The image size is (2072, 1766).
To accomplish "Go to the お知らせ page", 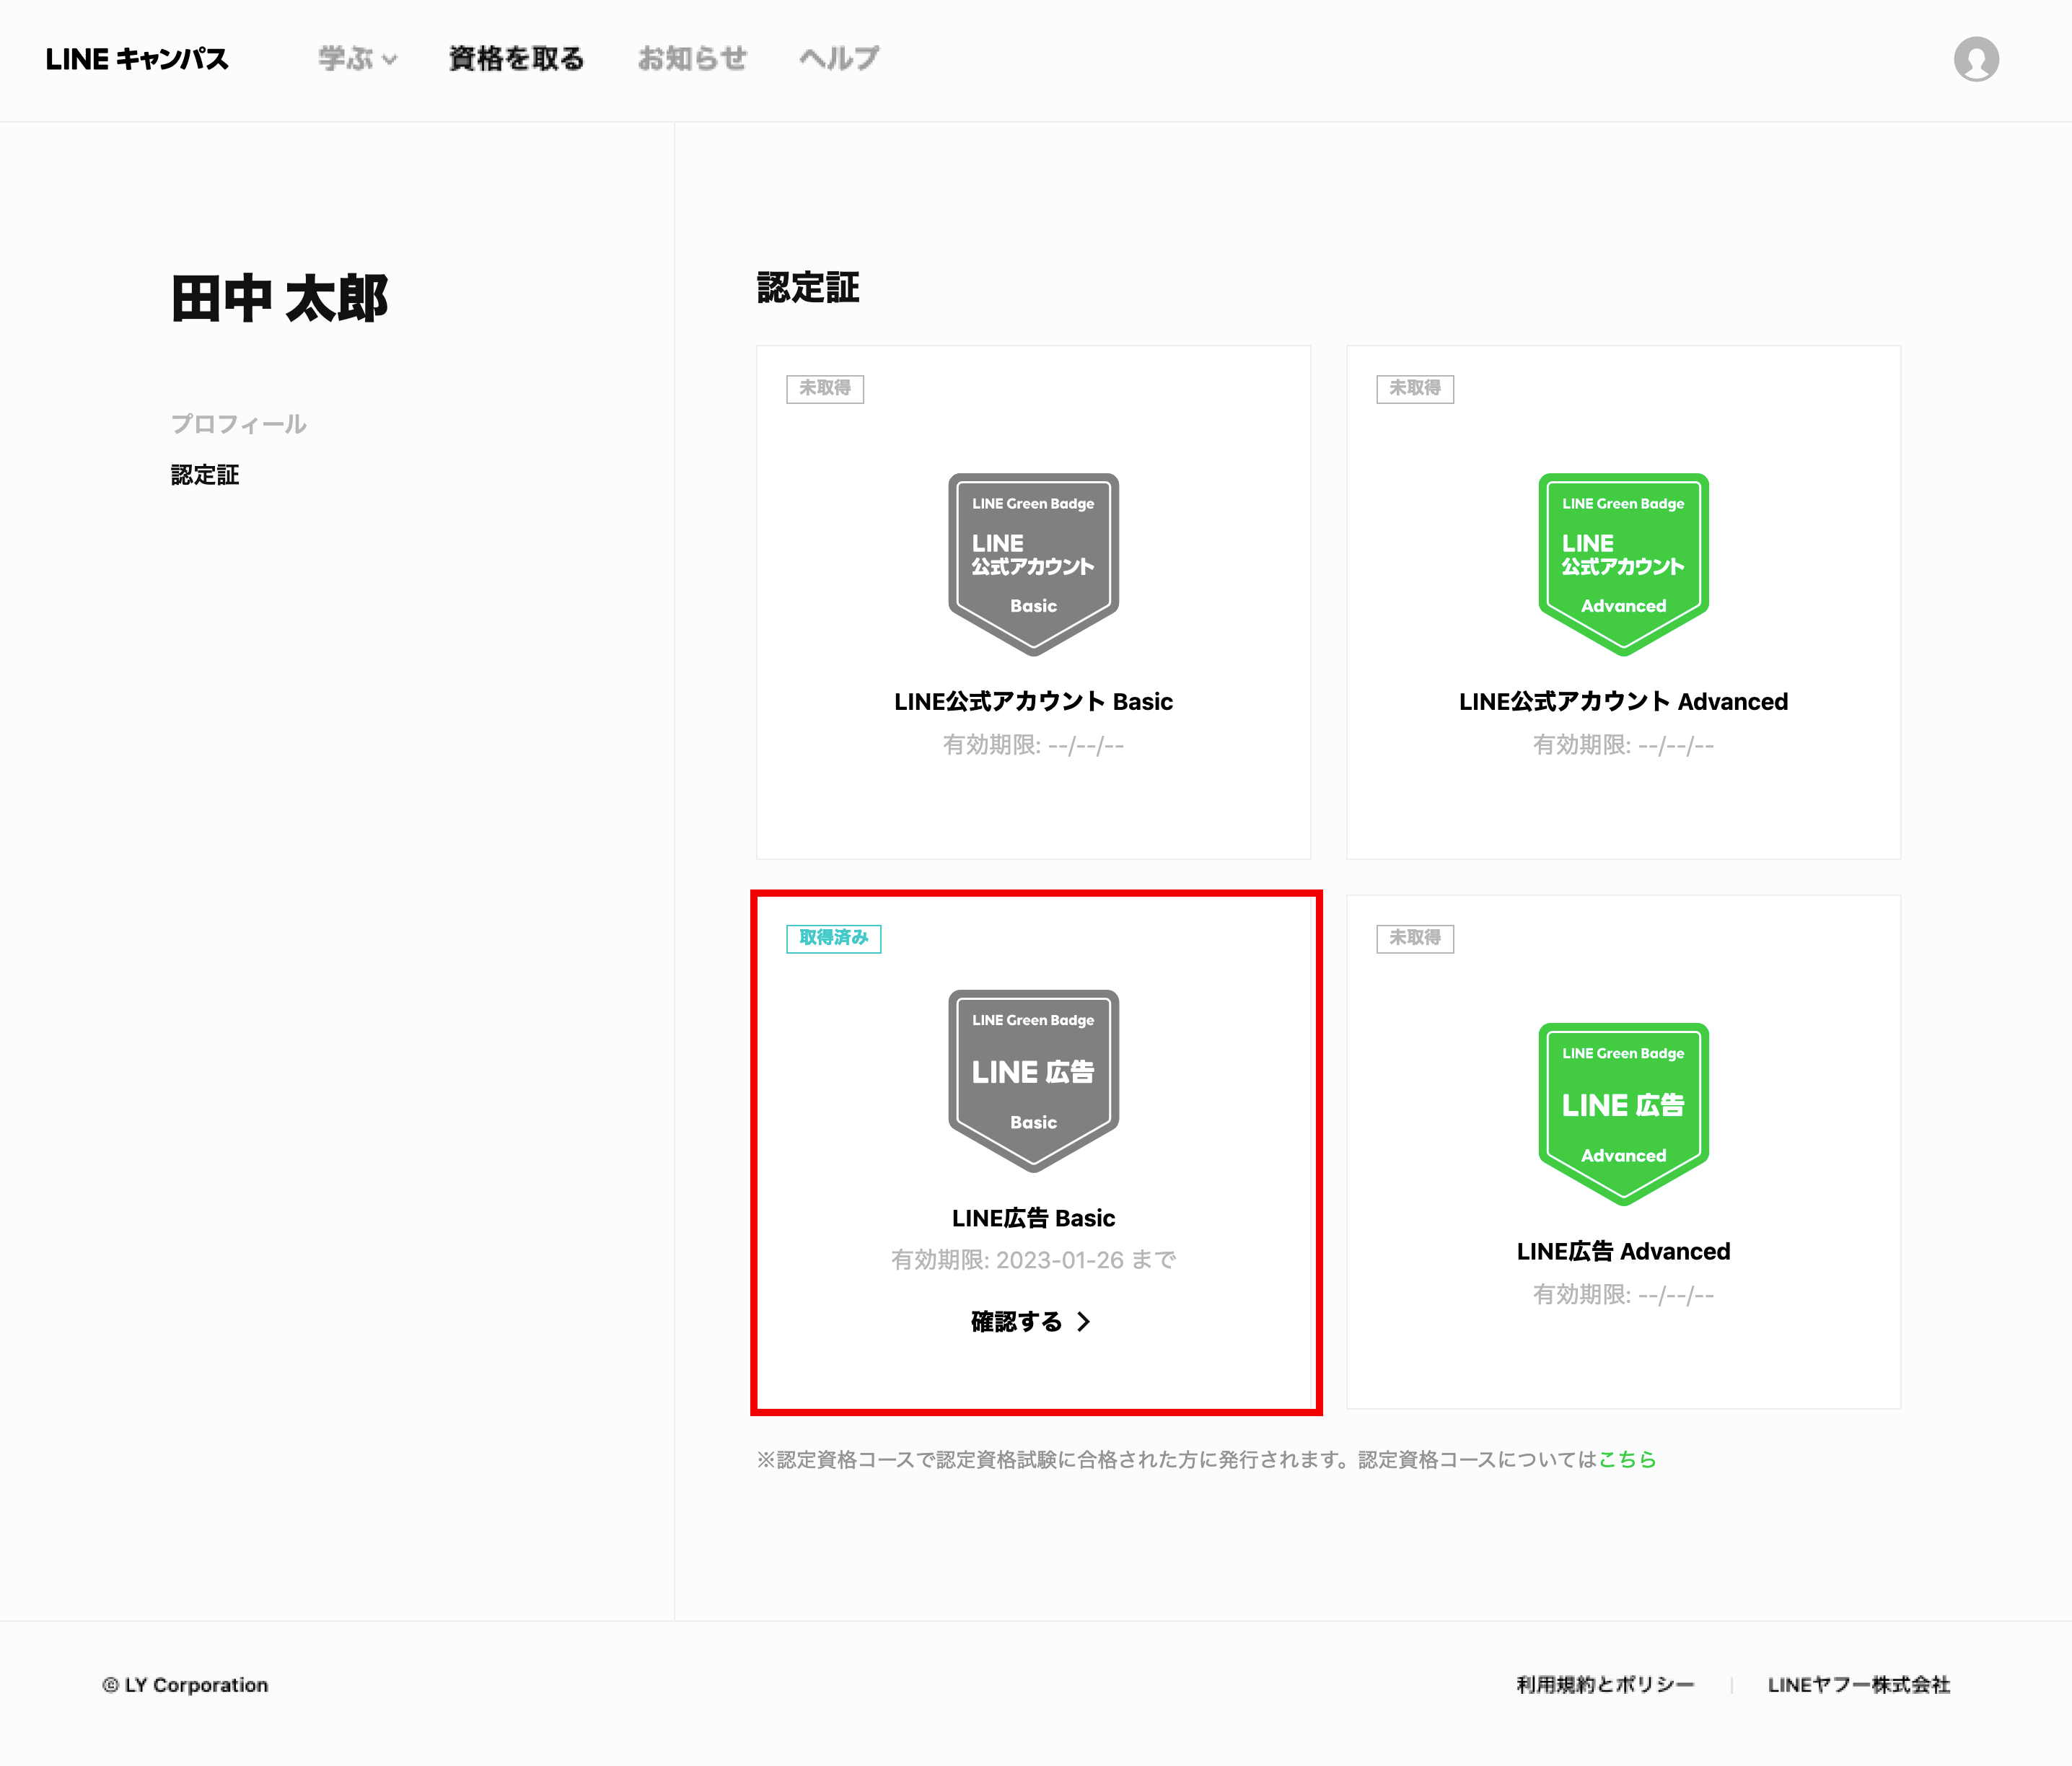I will 692,59.
